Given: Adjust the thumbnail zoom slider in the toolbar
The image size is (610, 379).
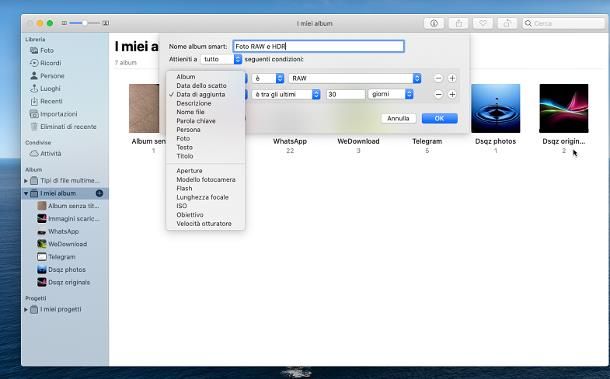Looking at the screenshot, I should pyautogui.click(x=85, y=23).
